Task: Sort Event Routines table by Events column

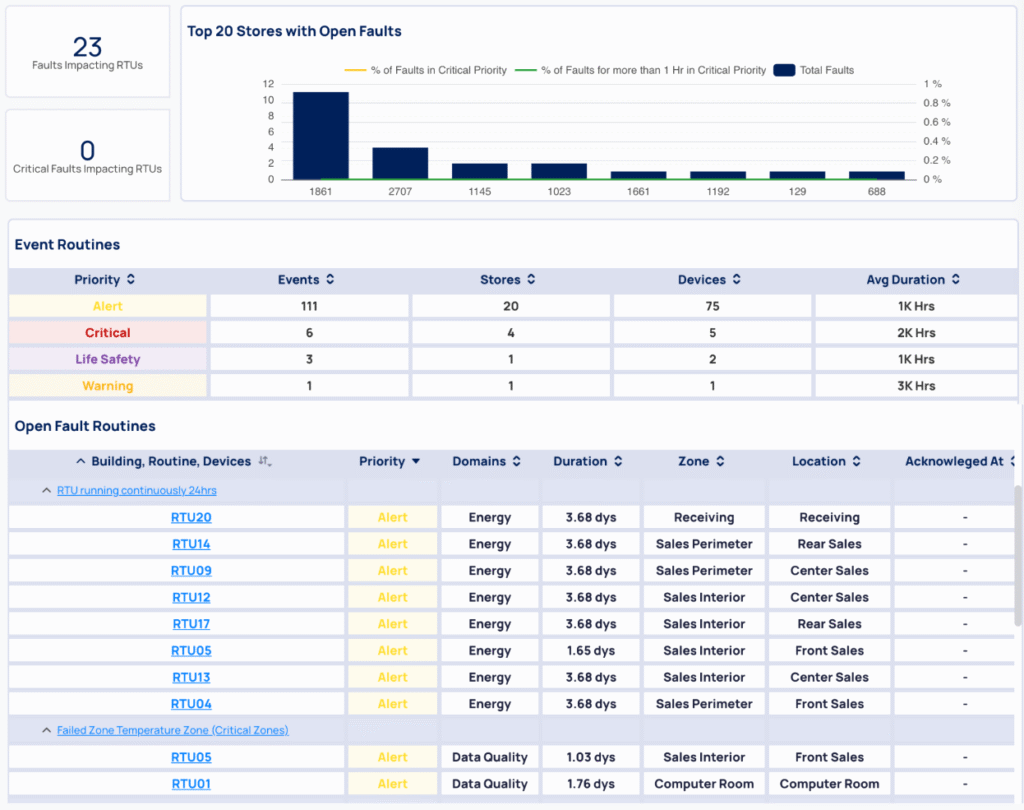Action: (330, 280)
